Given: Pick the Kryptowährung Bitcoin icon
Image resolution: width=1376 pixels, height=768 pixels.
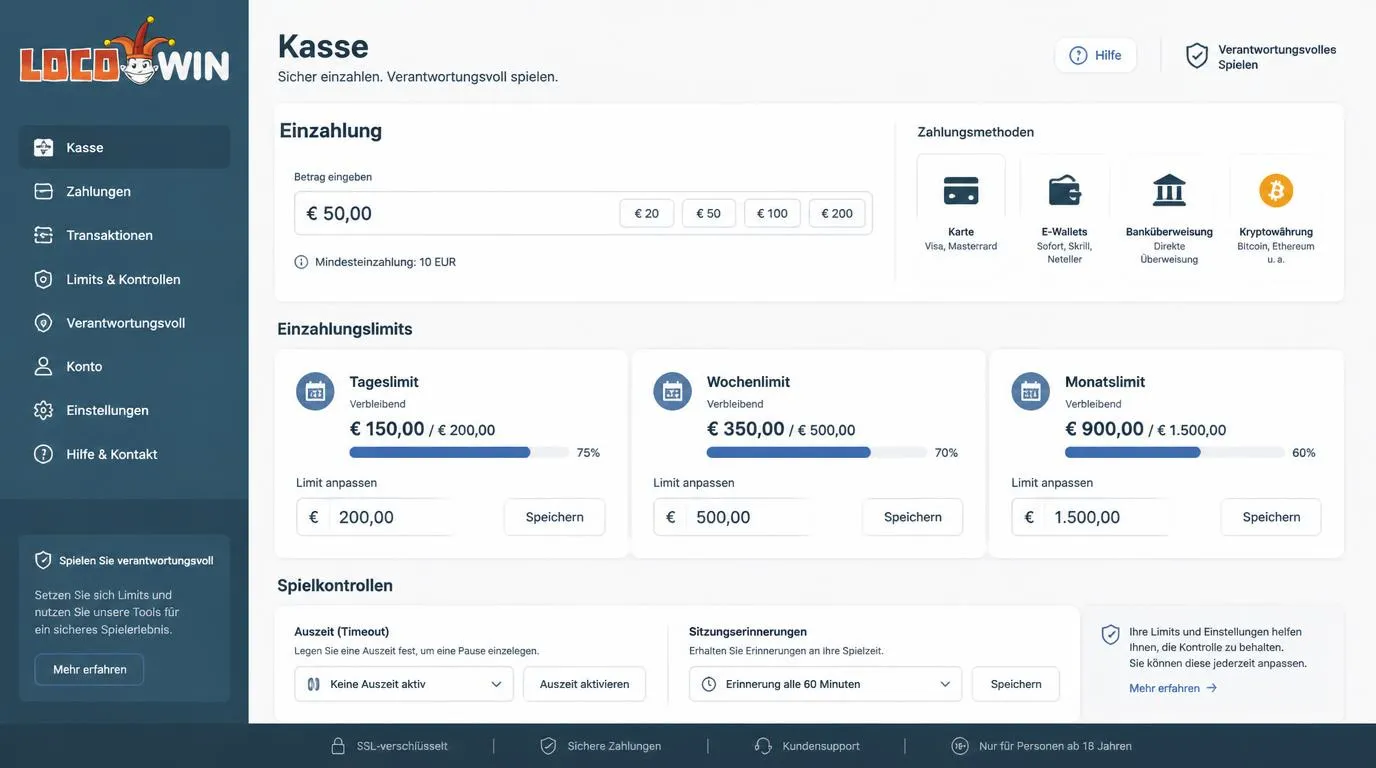Looking at the screenshot, I should pos(1276,190).
